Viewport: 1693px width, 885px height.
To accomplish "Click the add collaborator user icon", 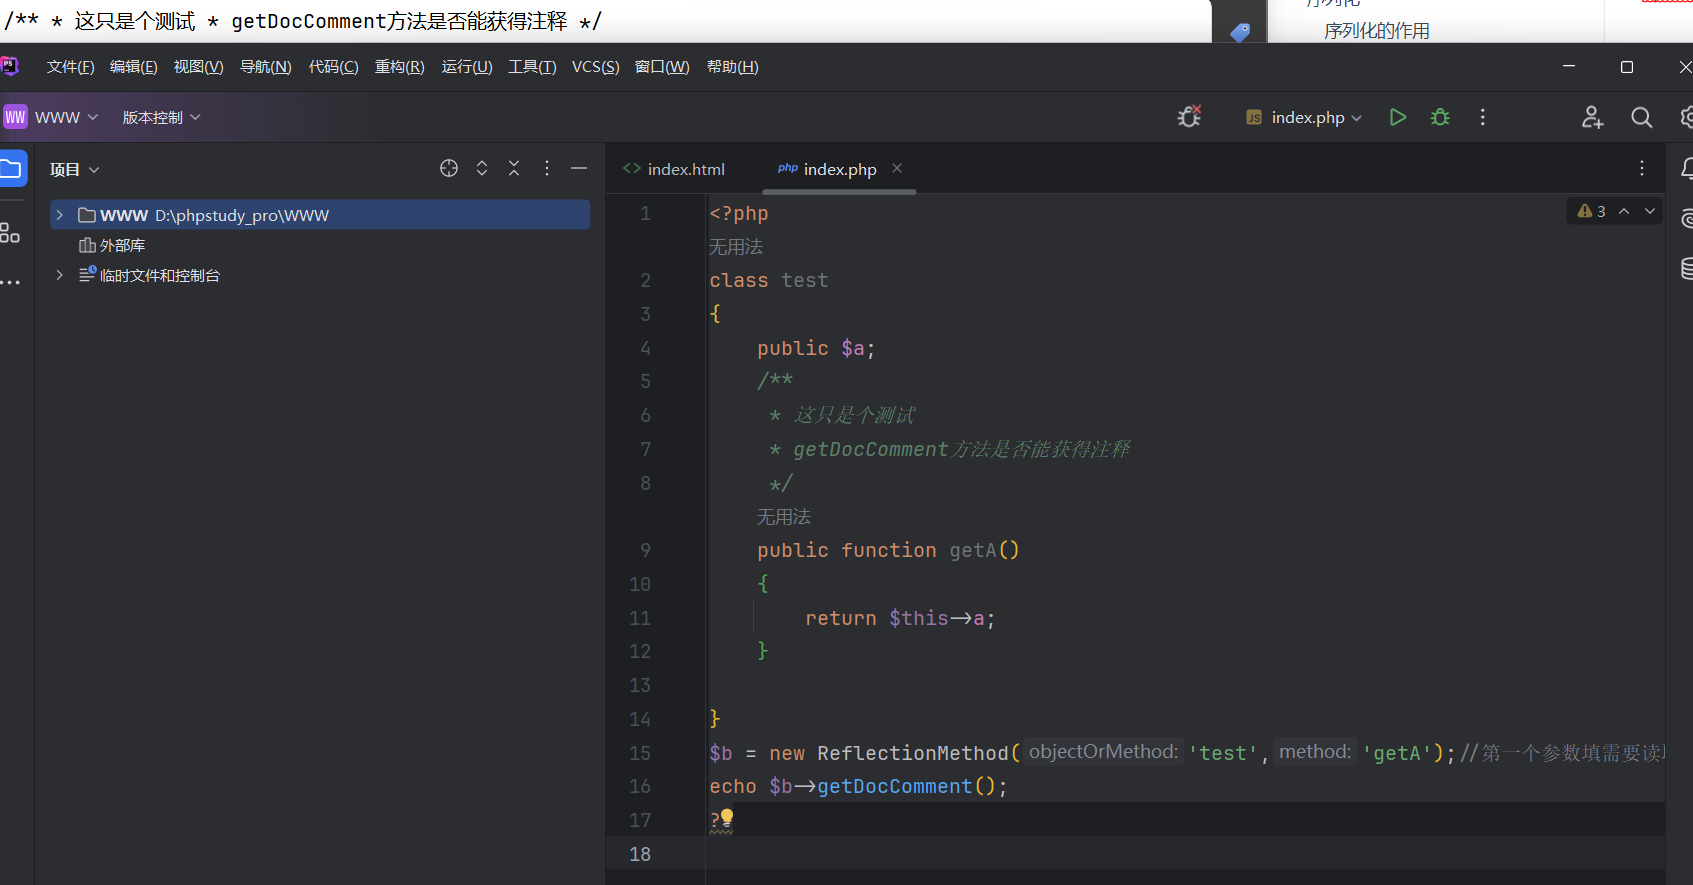I will 1592,118.
